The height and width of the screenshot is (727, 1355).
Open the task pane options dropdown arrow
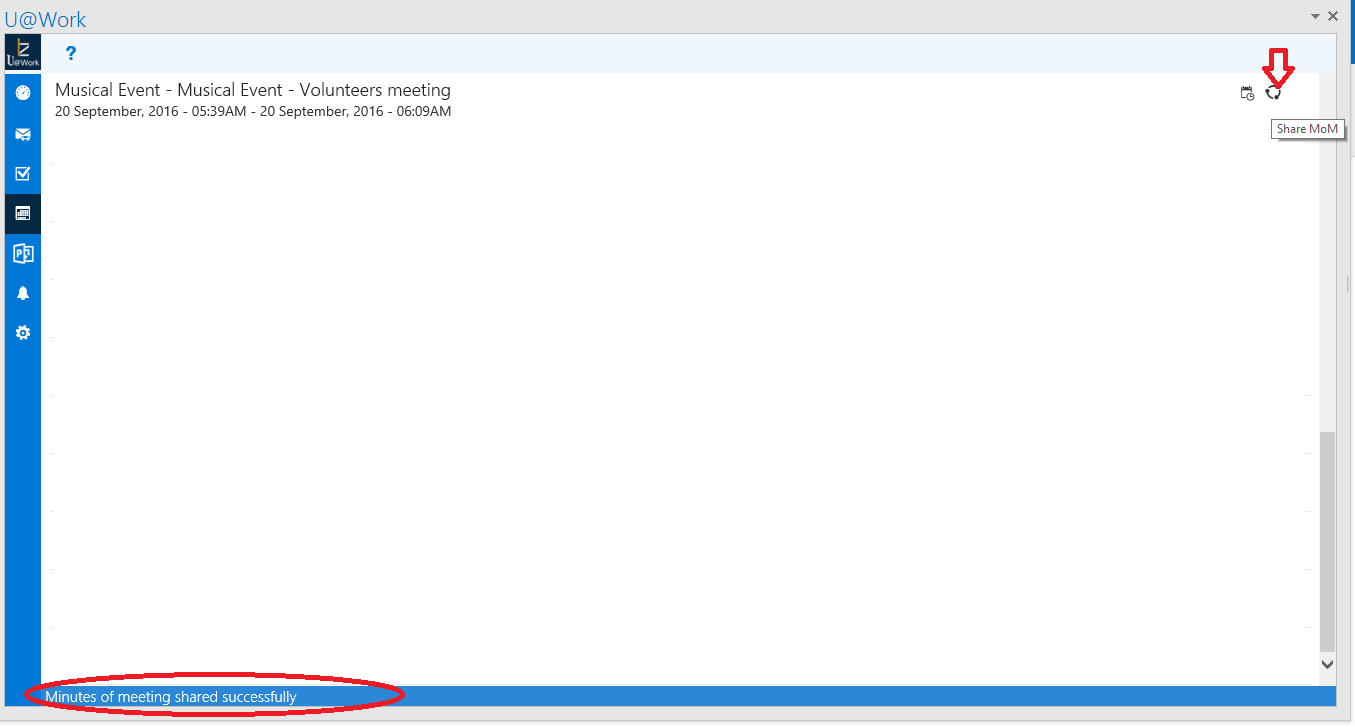[x=1315, y=16]
